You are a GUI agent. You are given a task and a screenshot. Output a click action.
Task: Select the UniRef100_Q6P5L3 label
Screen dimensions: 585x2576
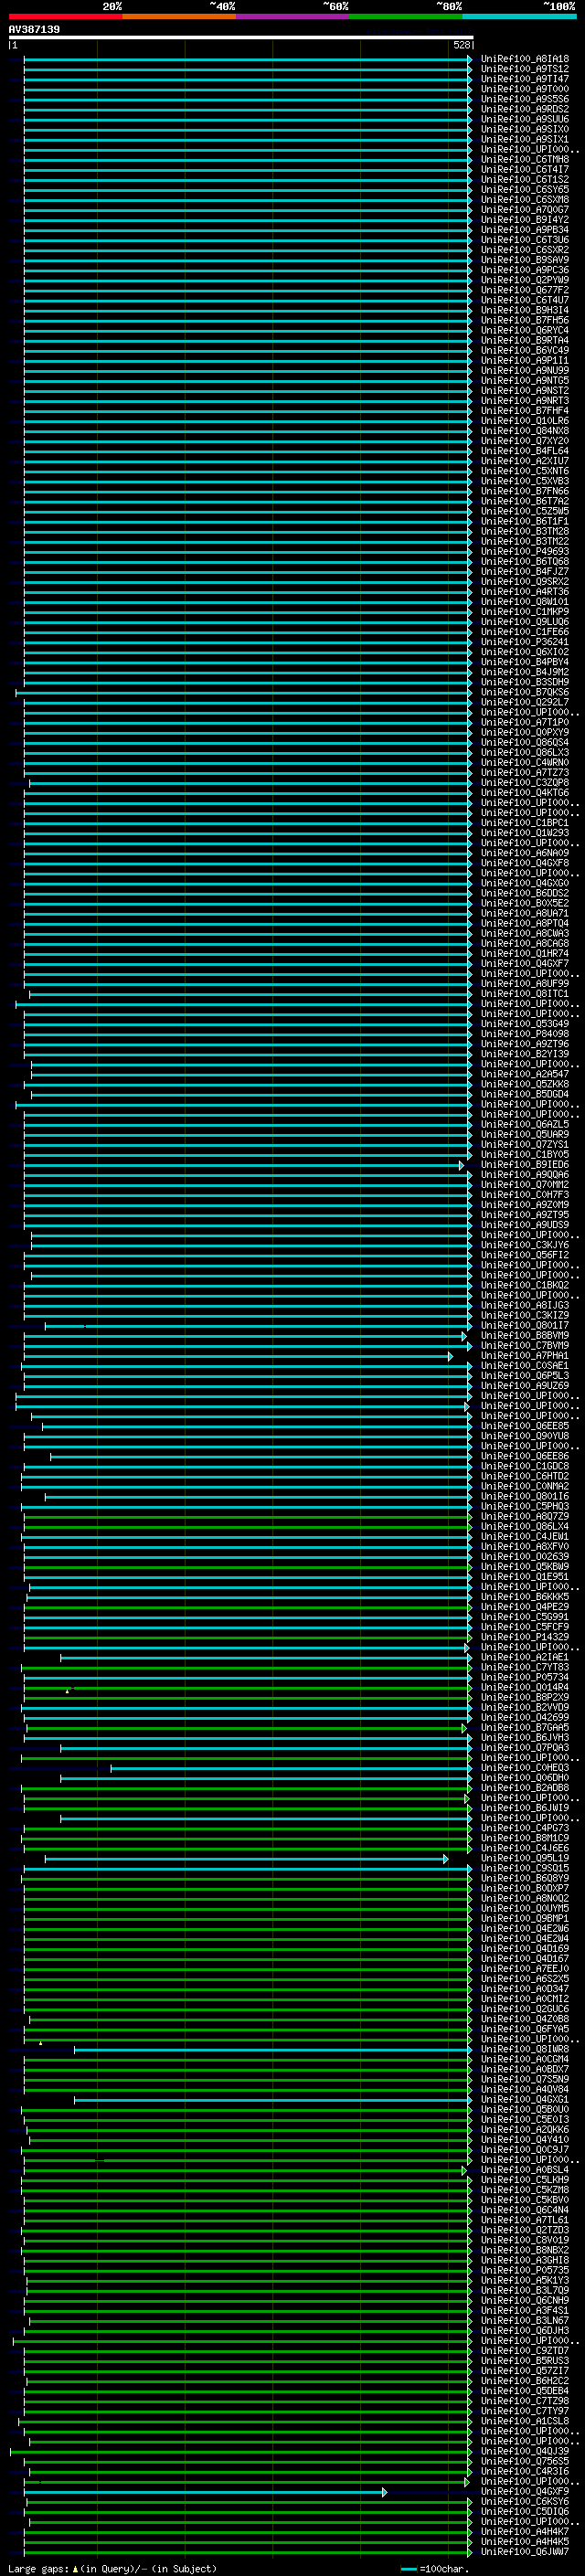pos(525,1376)
